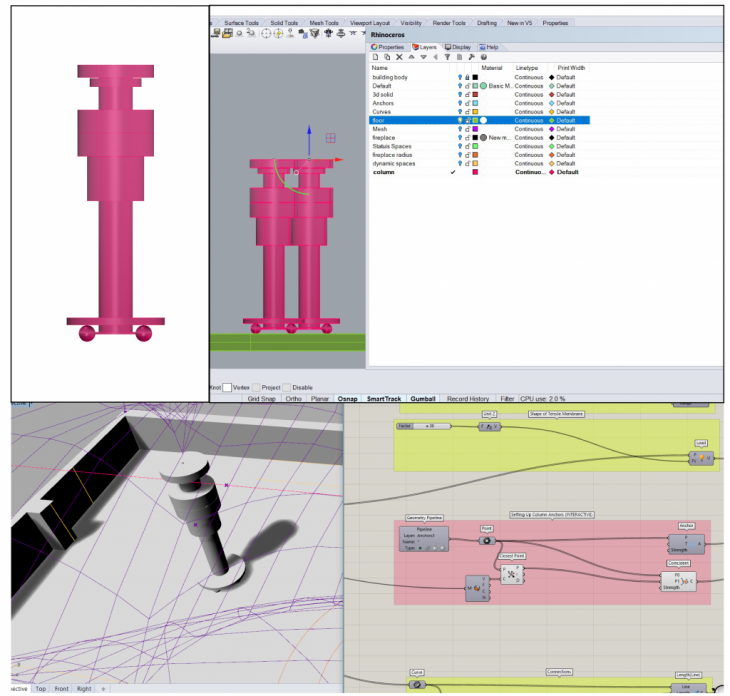Toggle visibility bulb of Mesh layer
Image resolution: width=730 pixels, height=696 pixels.
click(x=460, y=129)
